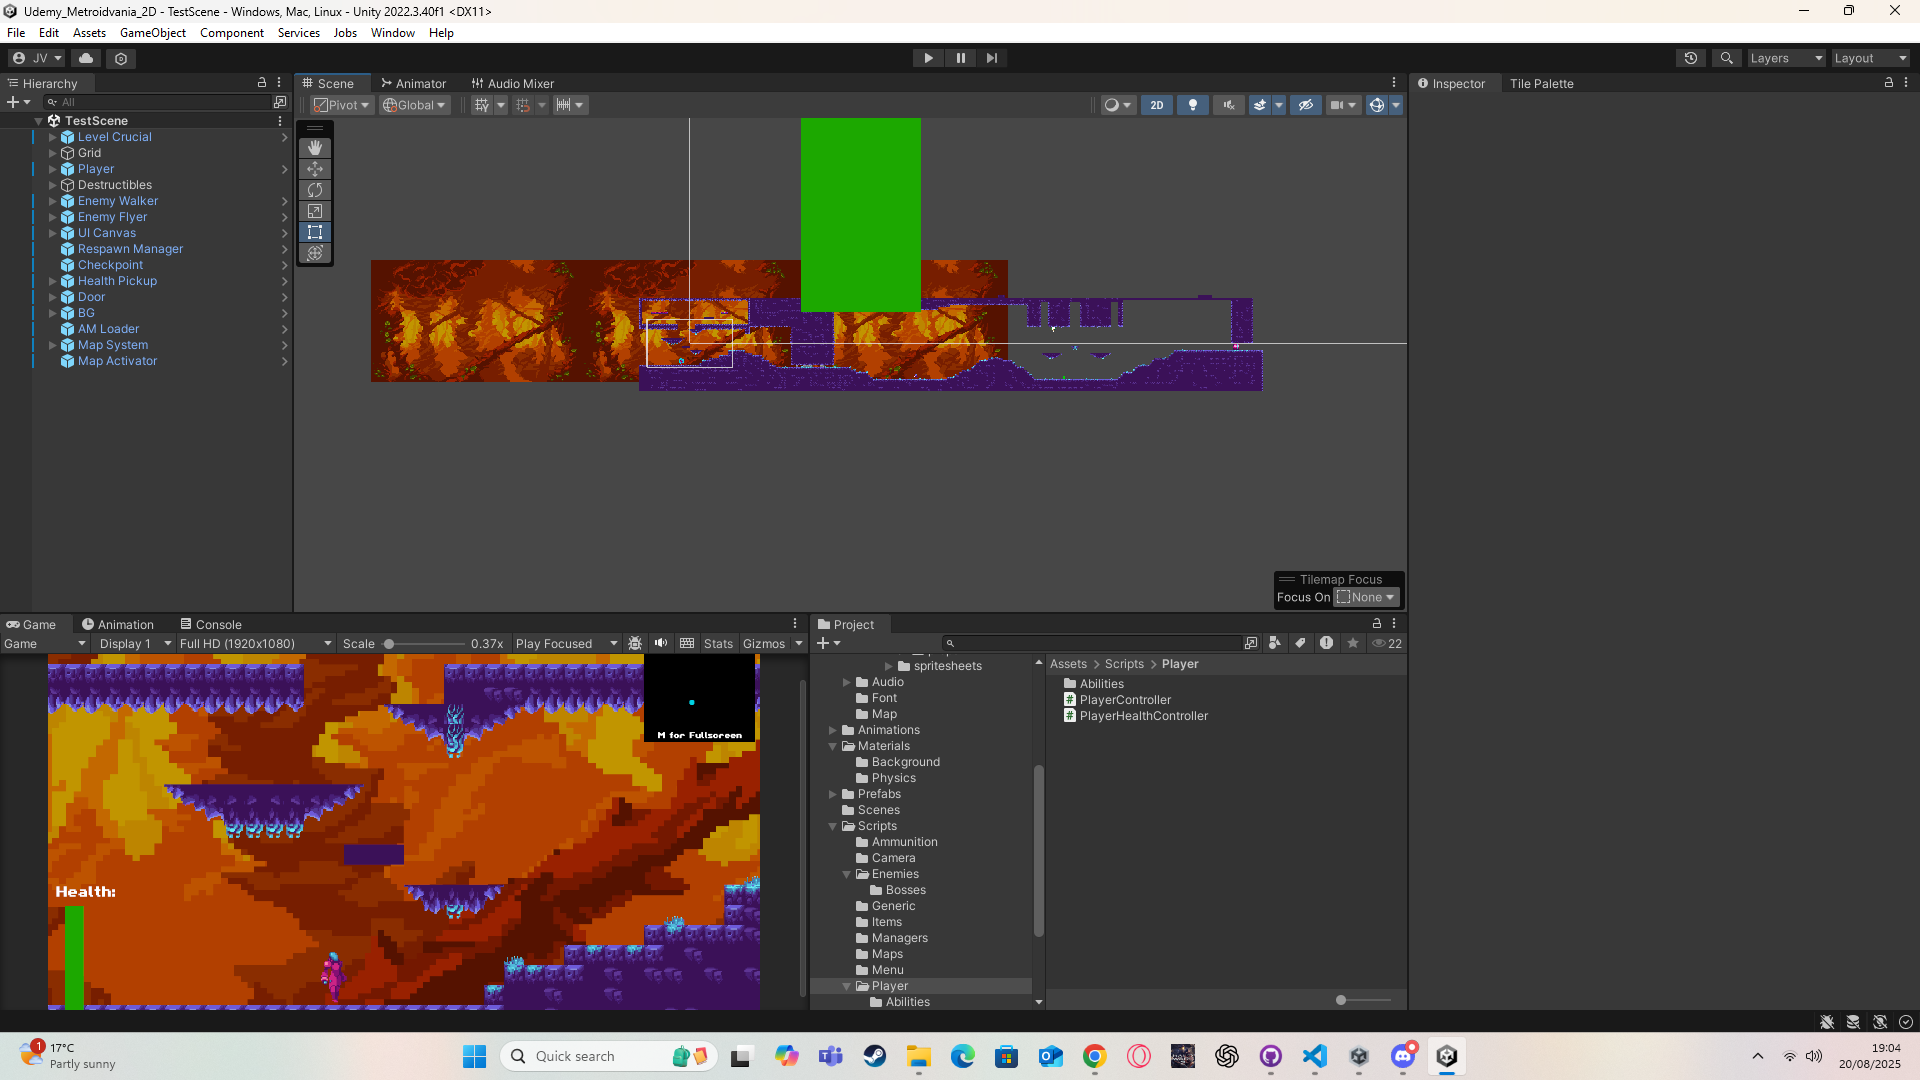Image resolution: width=1920 pixels, height=1080 pixels.
Task: Open the Pivot handle position dropdown
Action: coord(342,105)
